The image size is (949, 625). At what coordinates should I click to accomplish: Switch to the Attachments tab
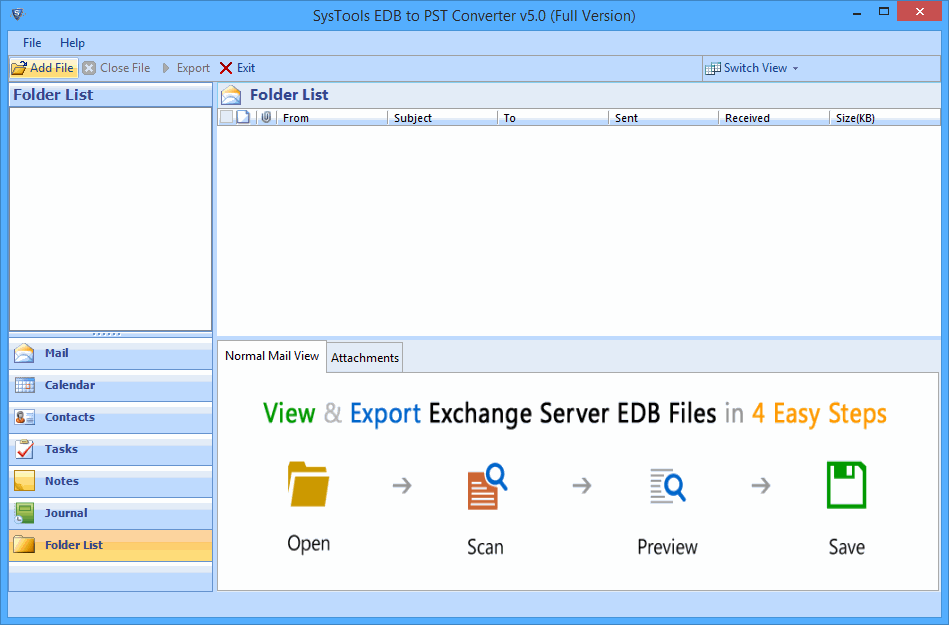[x=365, y=358]
